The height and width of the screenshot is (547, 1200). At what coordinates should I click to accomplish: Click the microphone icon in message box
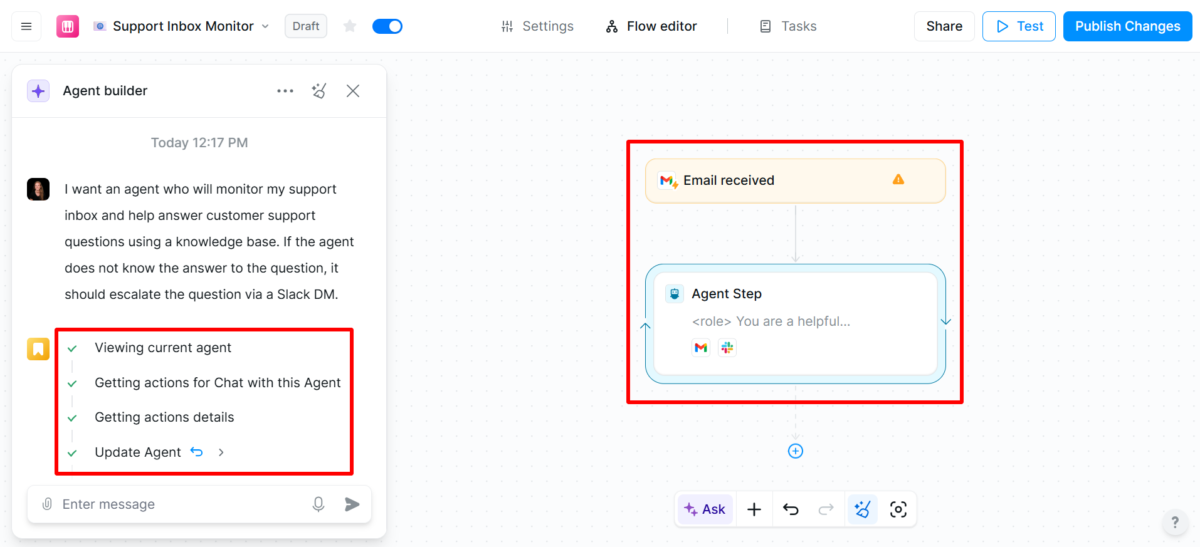[318, 504]
